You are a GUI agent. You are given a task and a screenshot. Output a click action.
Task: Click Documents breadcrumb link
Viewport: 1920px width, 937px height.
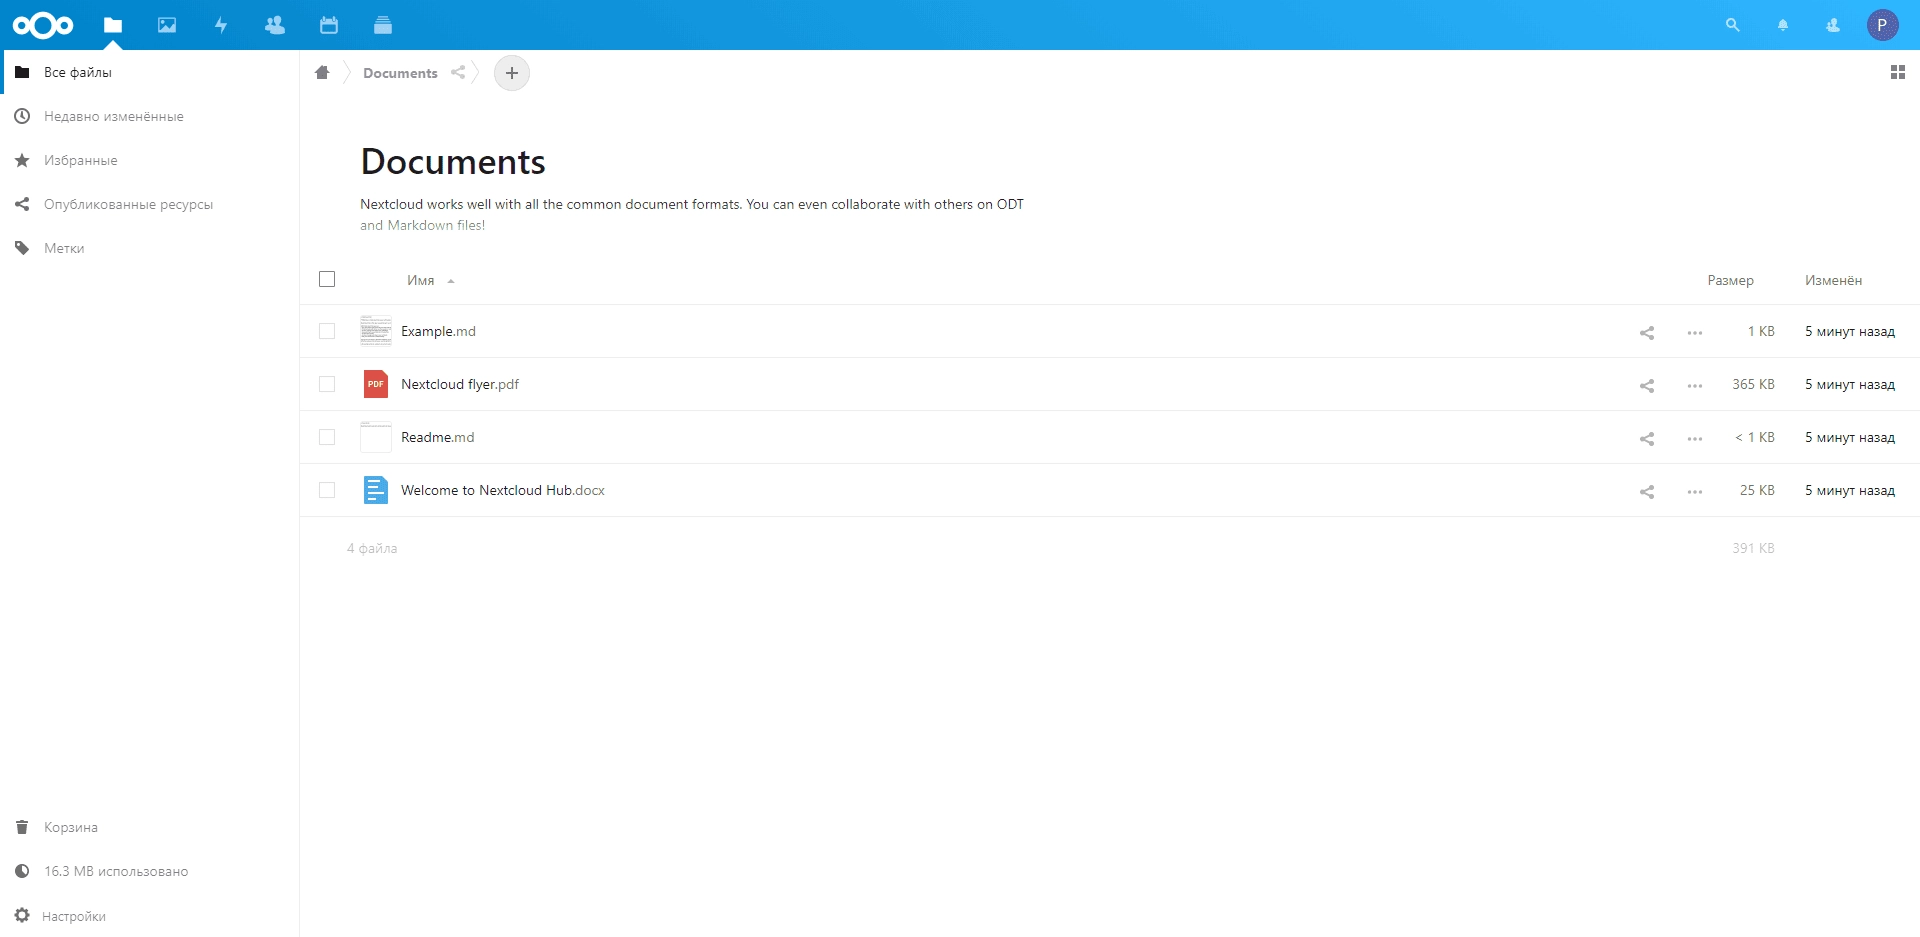pyautogui.click(x=400, y=73)
